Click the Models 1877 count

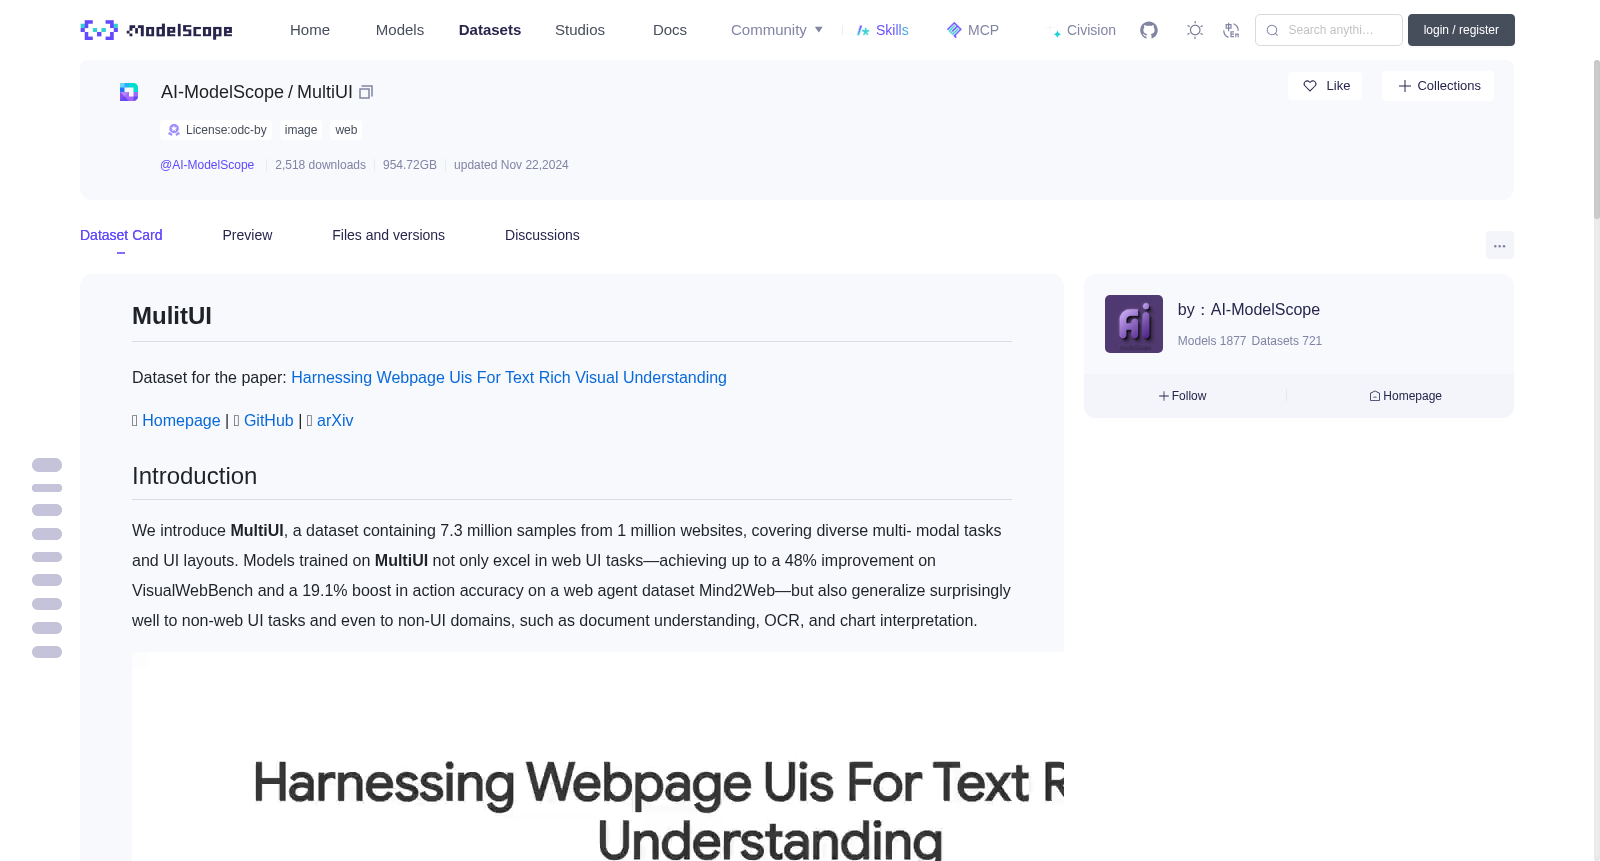1212,341
